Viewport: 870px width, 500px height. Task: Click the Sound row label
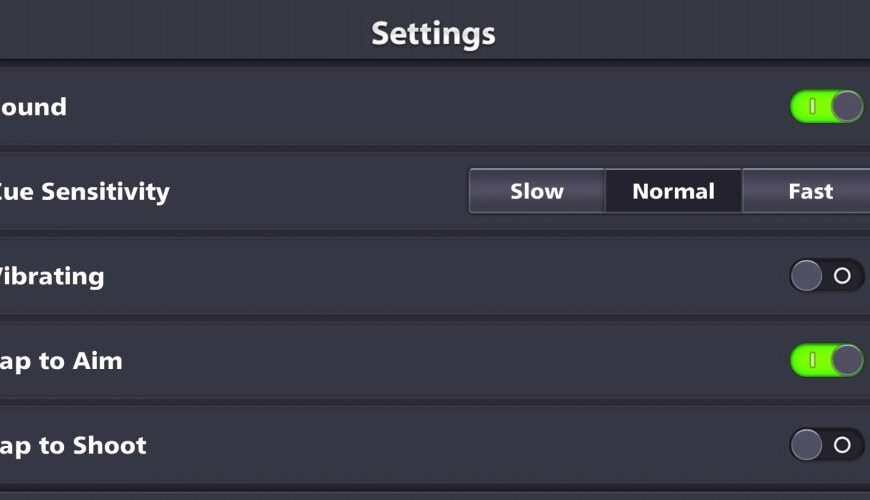(33, 107)
